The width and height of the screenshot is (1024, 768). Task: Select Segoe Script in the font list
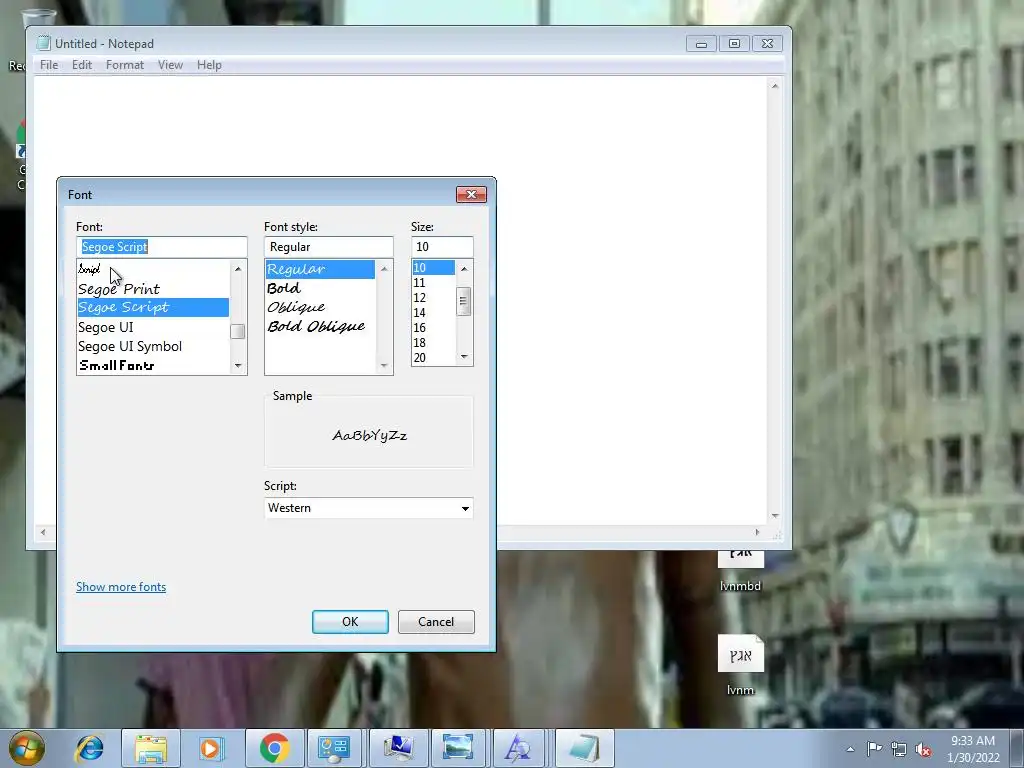coord(153,308)
